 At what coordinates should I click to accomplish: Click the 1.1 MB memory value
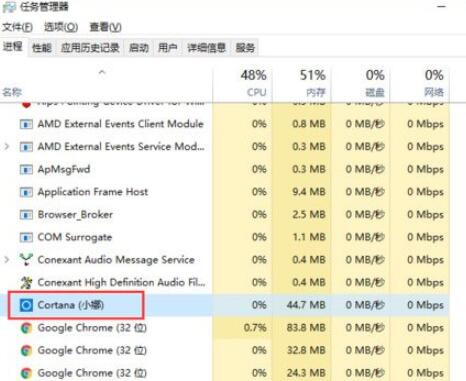(309, 237)
